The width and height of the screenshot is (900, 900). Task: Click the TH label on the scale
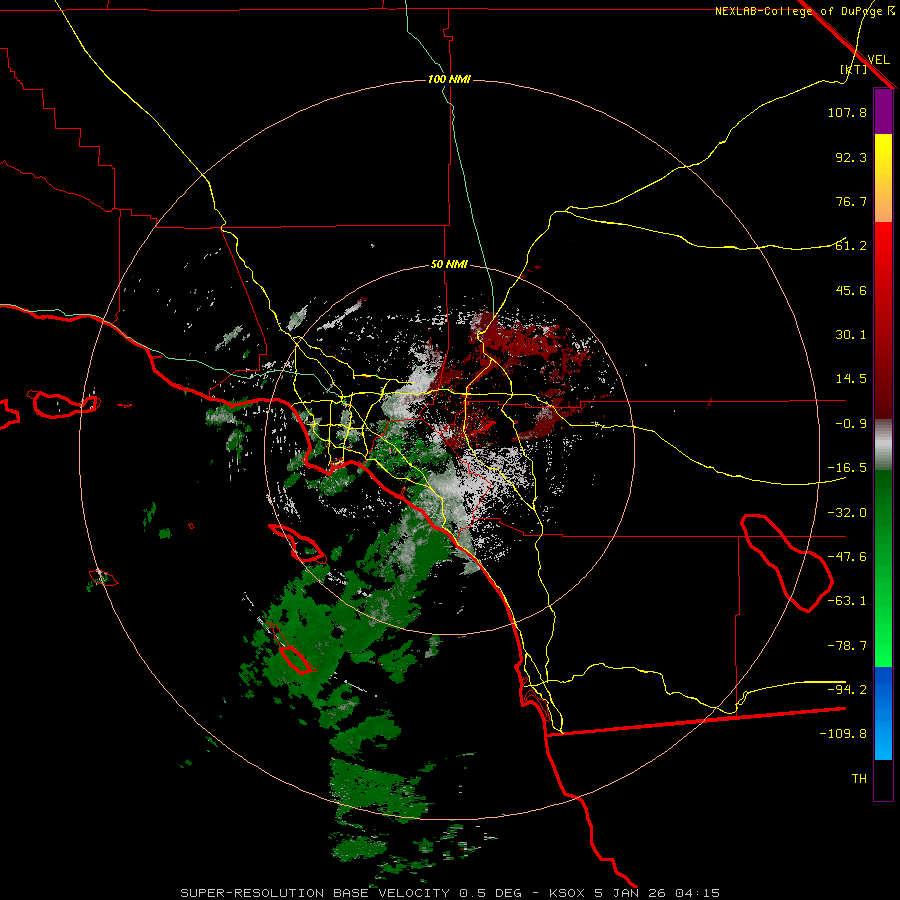coord(859,779)
